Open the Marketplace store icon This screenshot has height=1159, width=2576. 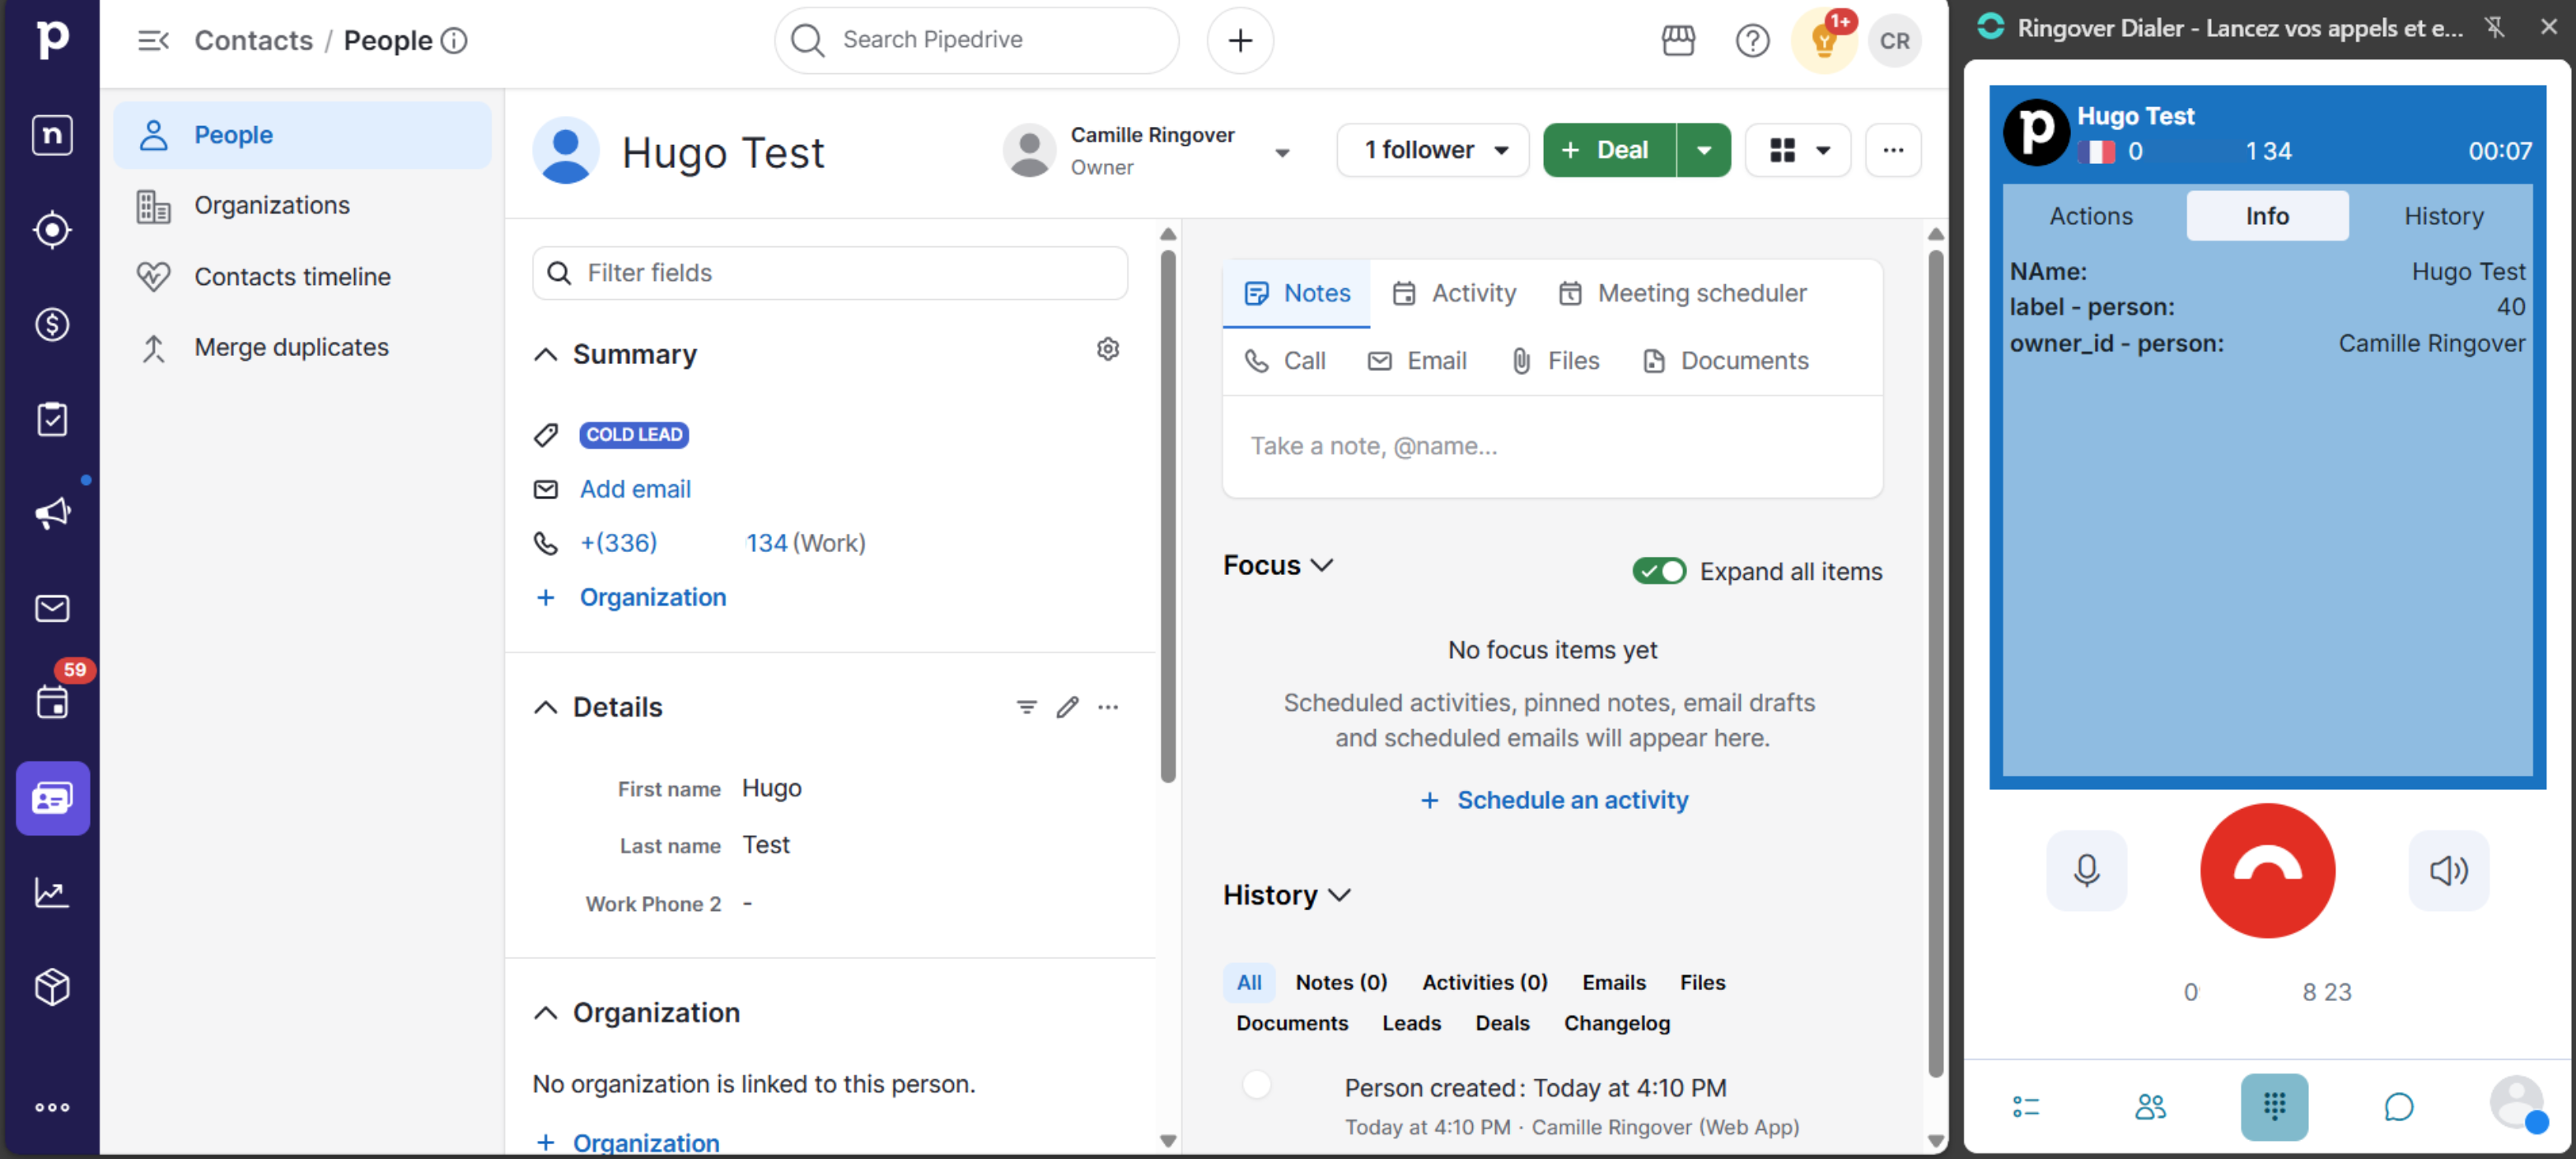[1678, 40]
